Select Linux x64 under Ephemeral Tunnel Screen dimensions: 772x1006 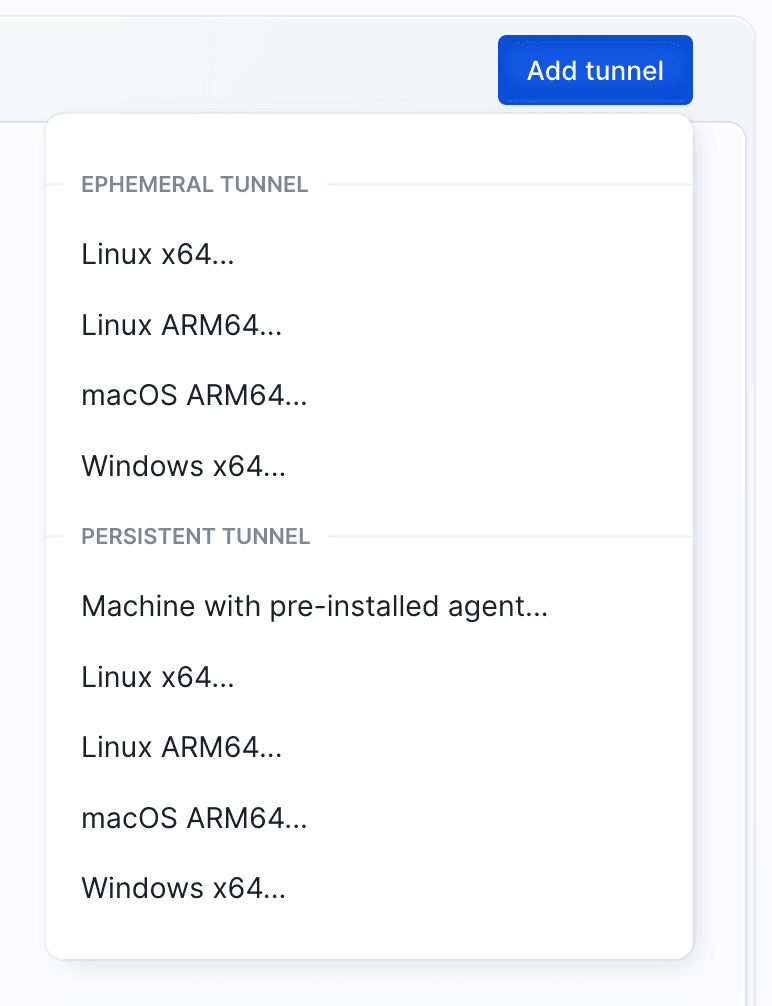[x=158, y=254]
